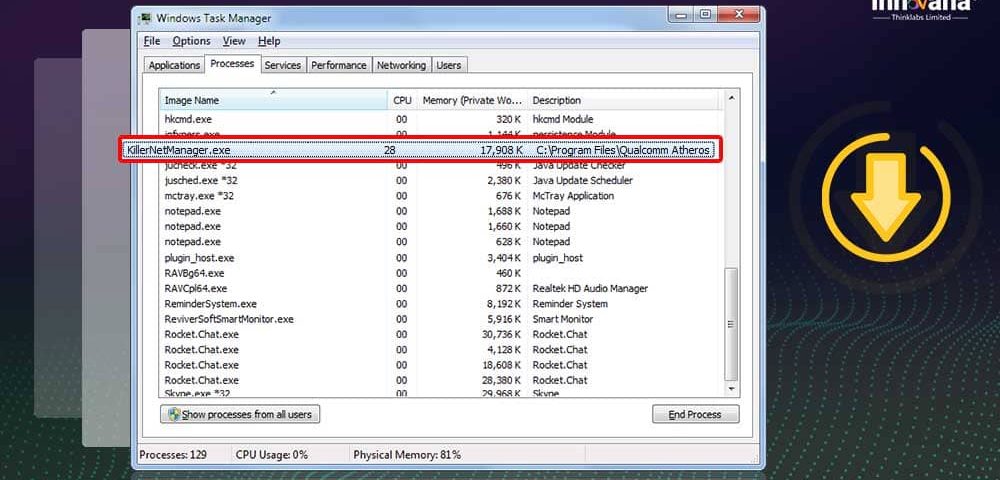Click Show processes from all users button
The height and width of the screenshot is (480, 1000).
tap(240, 414)
